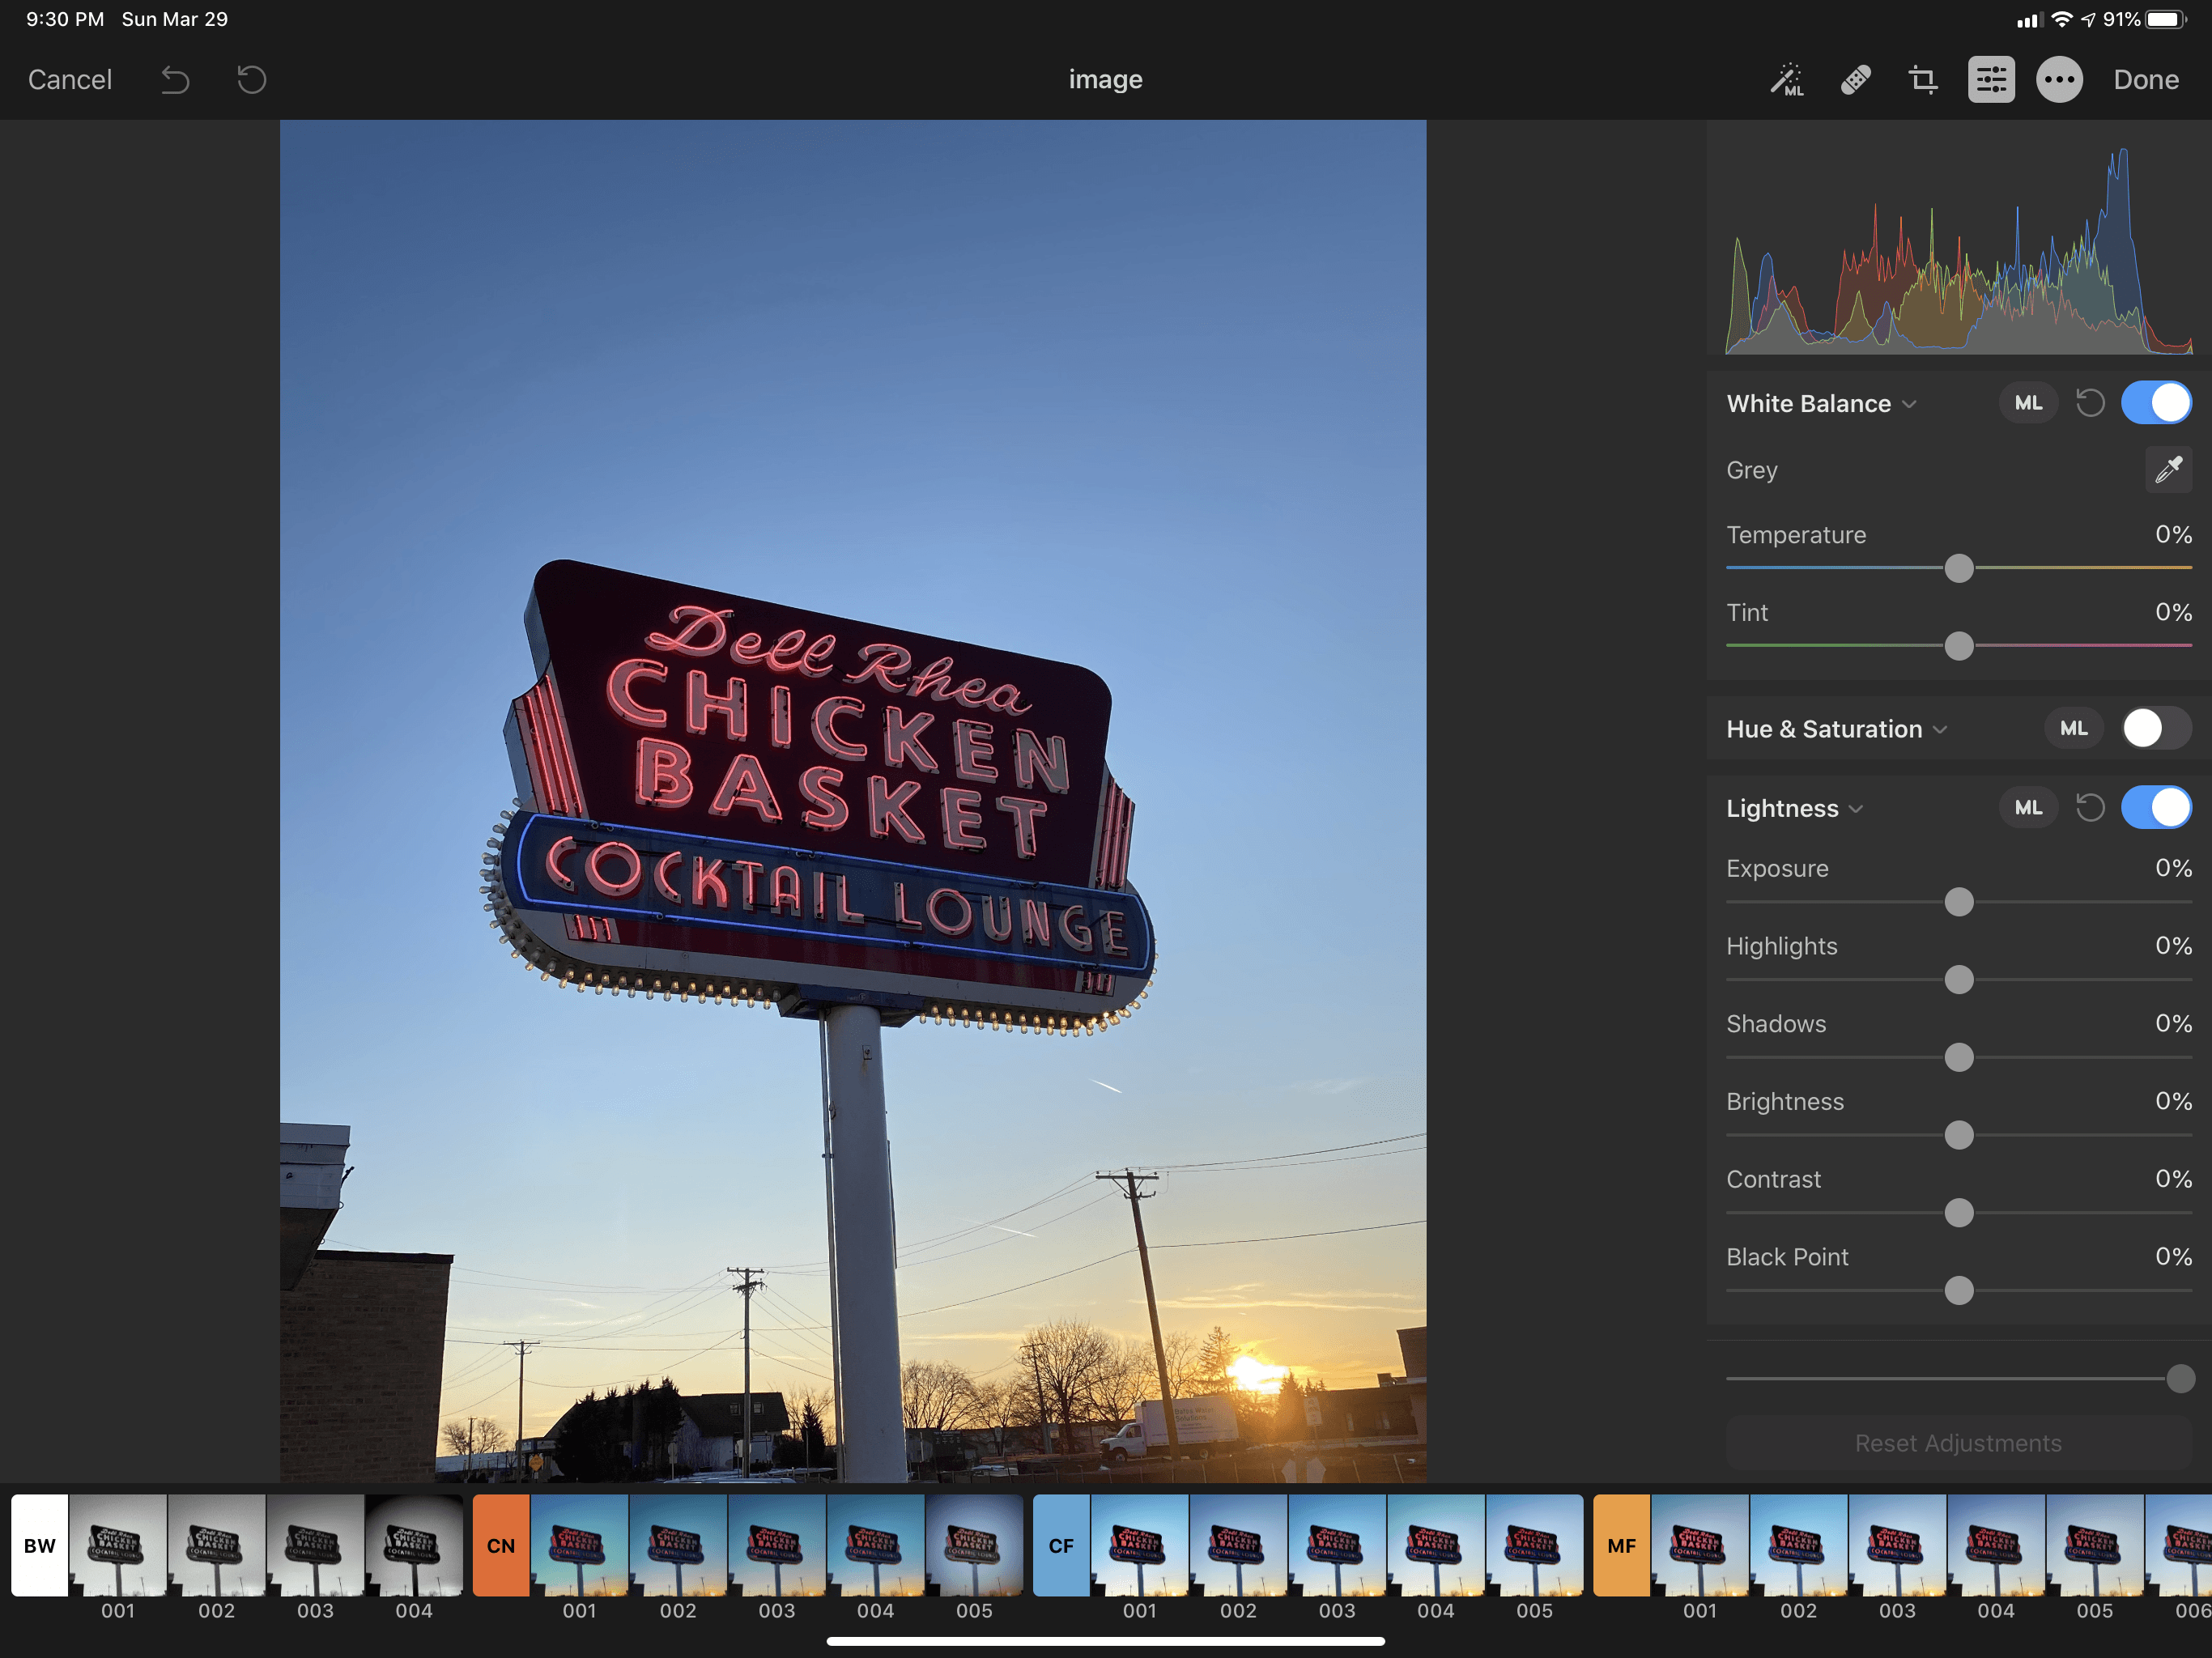Image resolution: width=2212 pixels, height=1658 pixels.
Task: Click the Brightness slider handle
Action: [x=1959, y=1135]
